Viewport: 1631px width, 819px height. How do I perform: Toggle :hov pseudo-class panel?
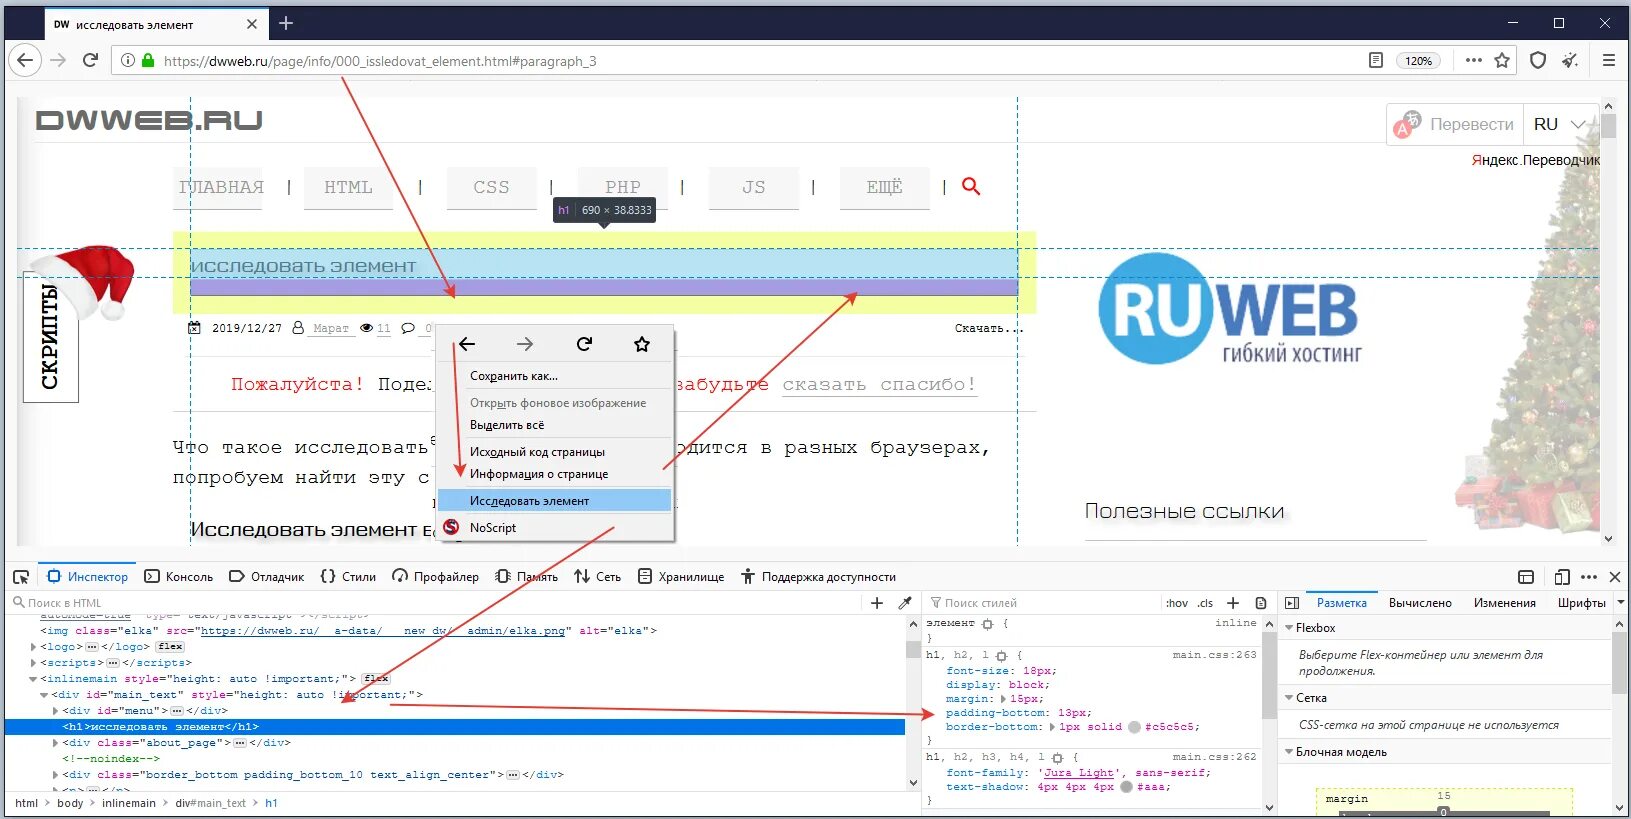[x=1177, y=603]
